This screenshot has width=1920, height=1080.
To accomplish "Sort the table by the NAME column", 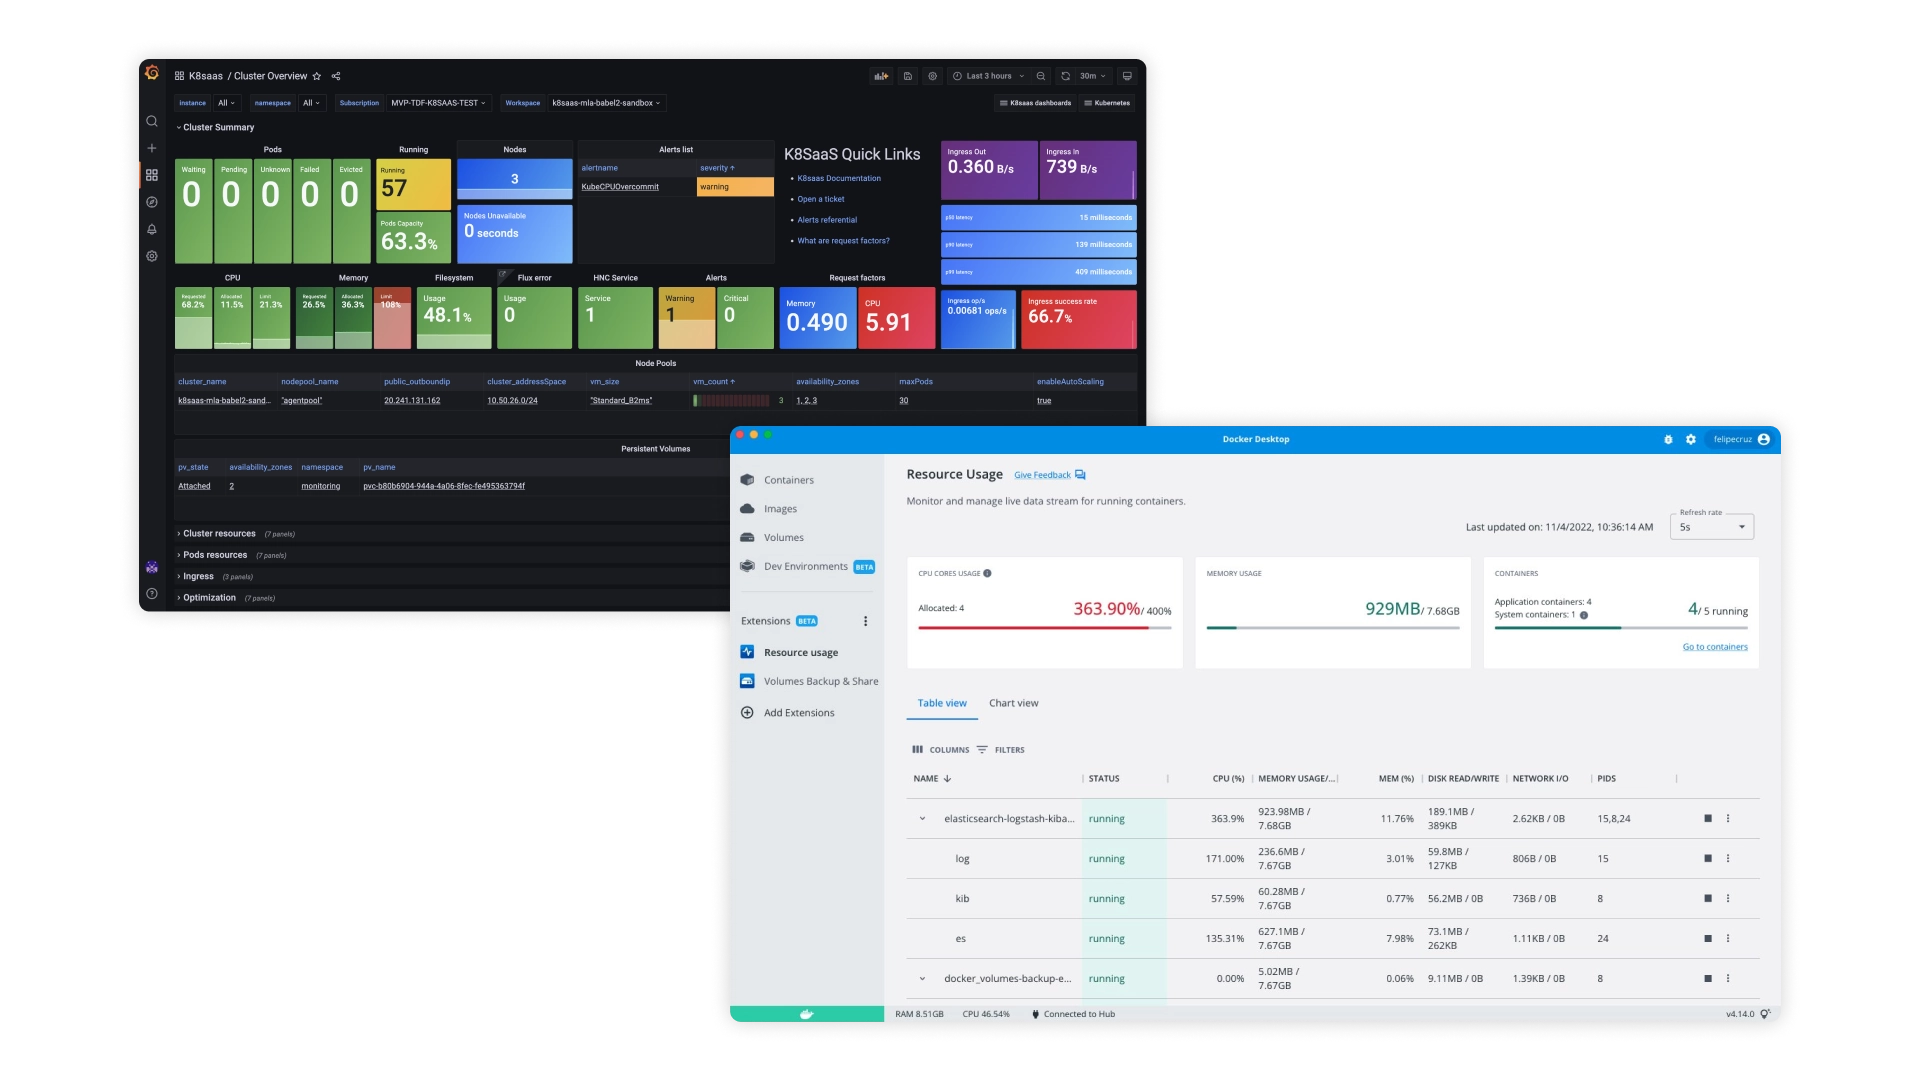I will [931, 779].
